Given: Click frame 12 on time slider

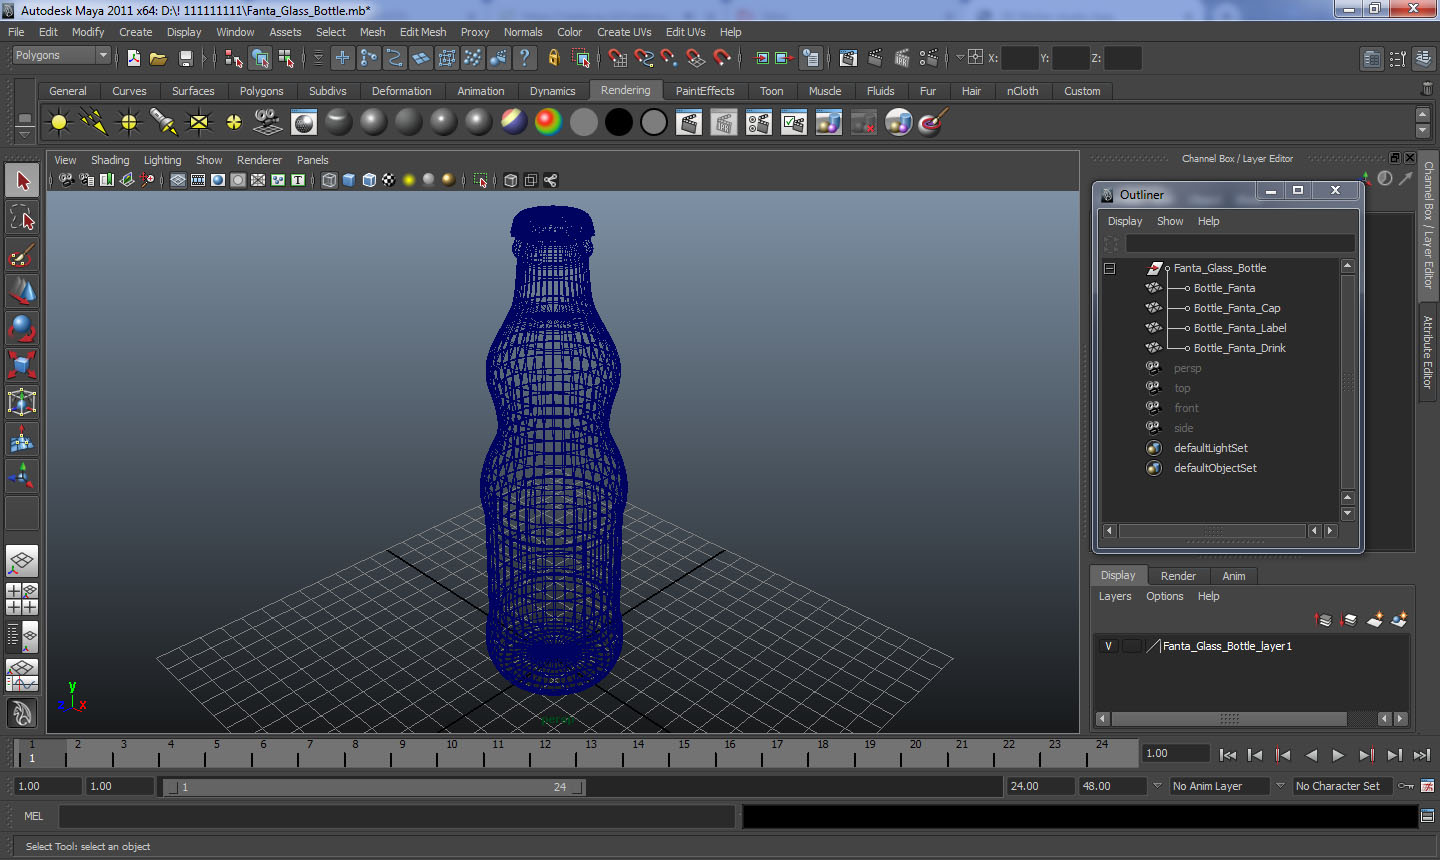Looking at the screenshot, I should (544, 752).
